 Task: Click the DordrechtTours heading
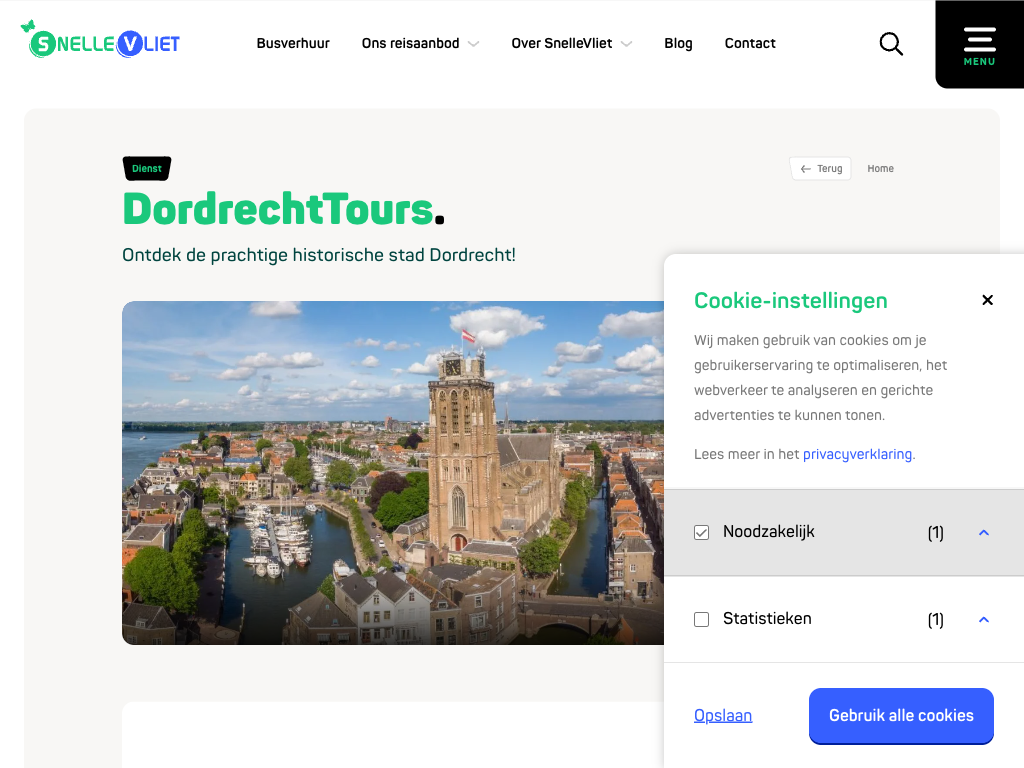(283, 209)
